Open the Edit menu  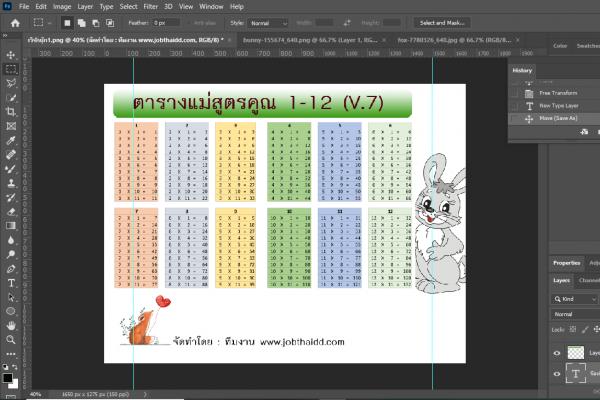[x=41, y=7]
